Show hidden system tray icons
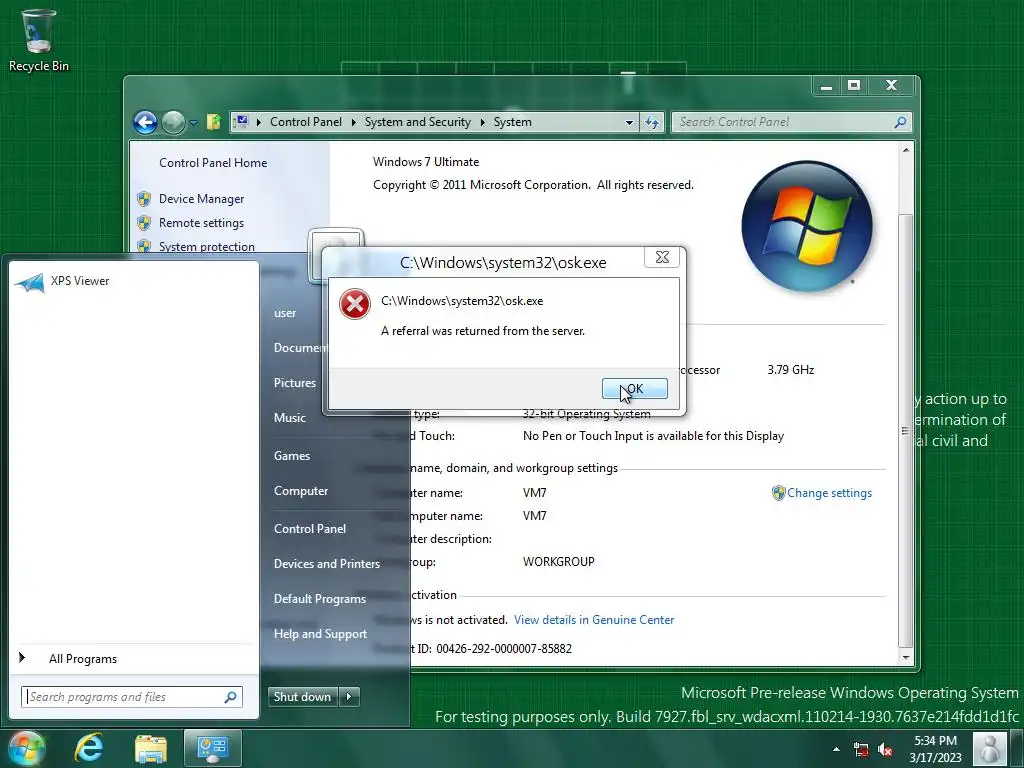Screen dimensions: 1024x768 click(836, 749)
